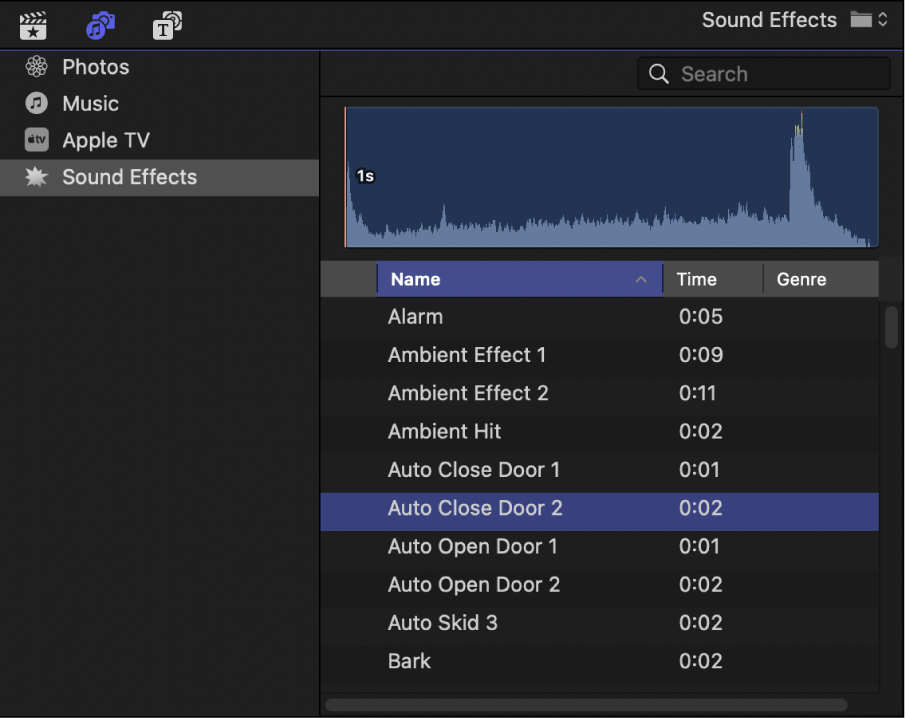
Task: Sort the sound list by Time
Action: pos(696,280)
